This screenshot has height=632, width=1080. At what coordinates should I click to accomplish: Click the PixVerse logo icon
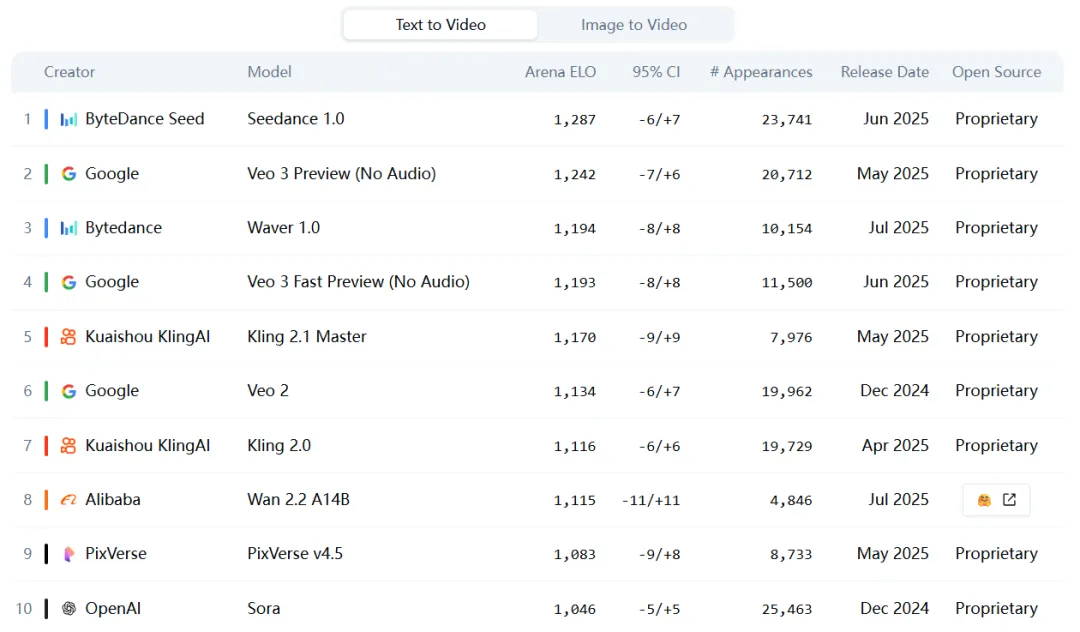(68, 554)
